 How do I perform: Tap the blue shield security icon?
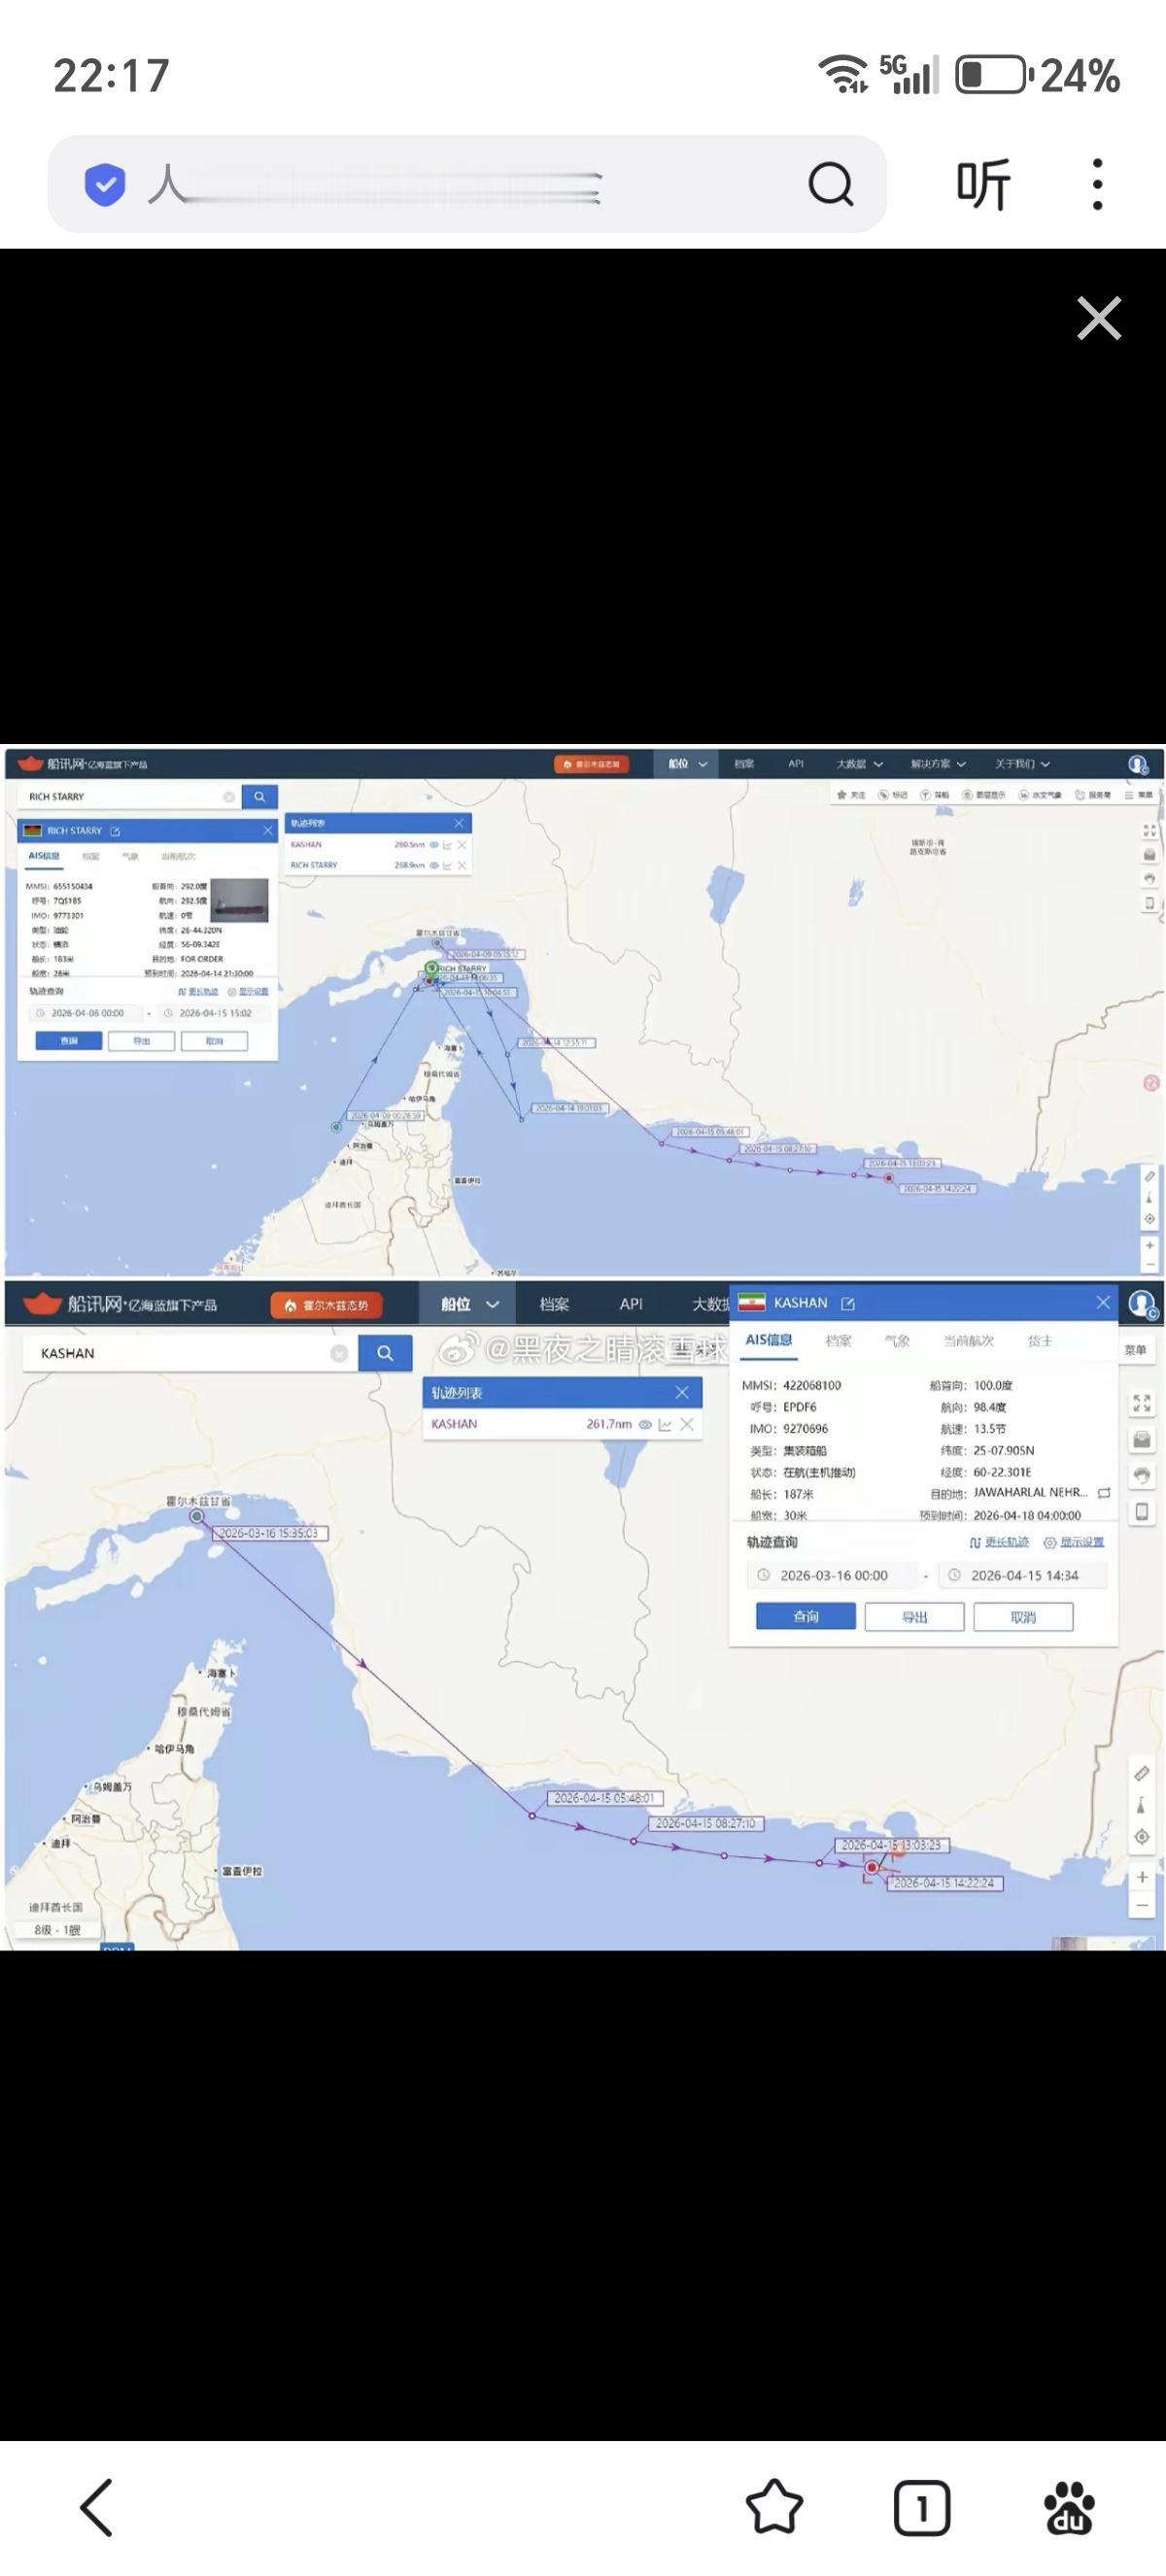105,184
